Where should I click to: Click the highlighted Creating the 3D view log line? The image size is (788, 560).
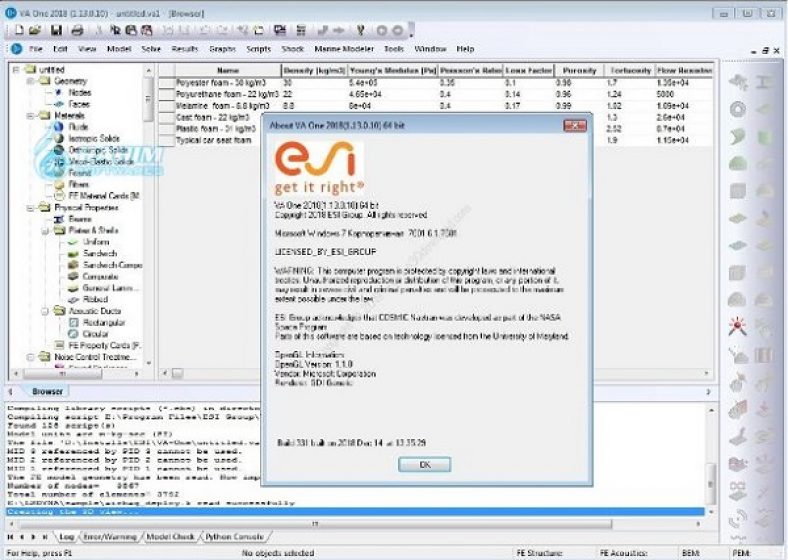[355, 512]
